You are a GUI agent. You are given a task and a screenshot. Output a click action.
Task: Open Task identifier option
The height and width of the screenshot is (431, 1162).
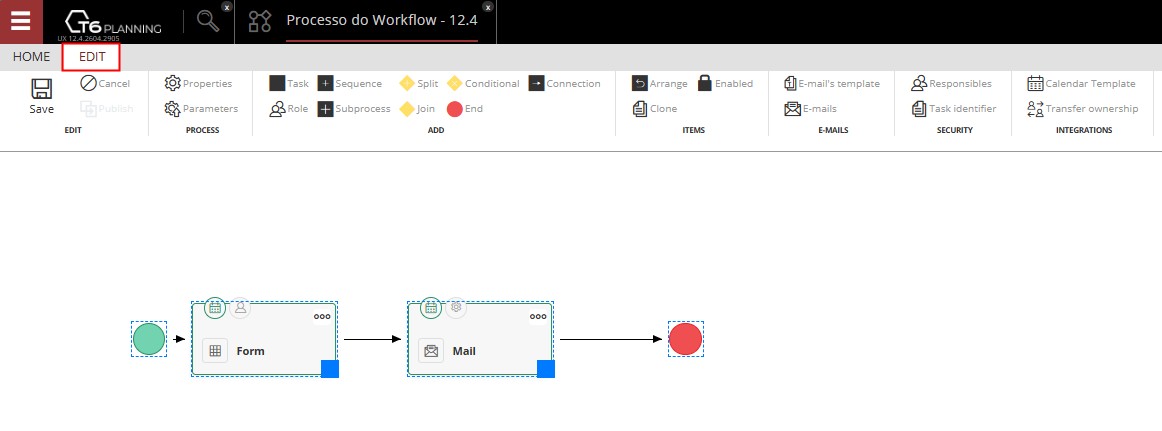[x=954, y=109]
